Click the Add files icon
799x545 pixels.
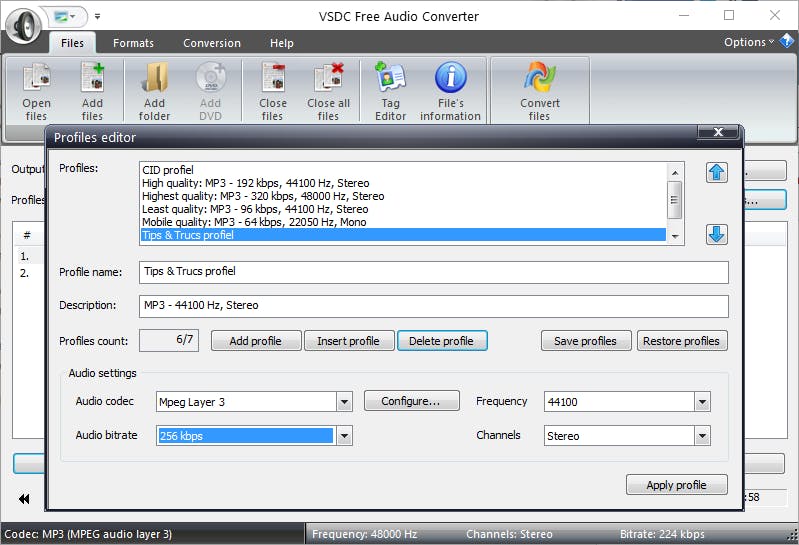coord(92,91)
